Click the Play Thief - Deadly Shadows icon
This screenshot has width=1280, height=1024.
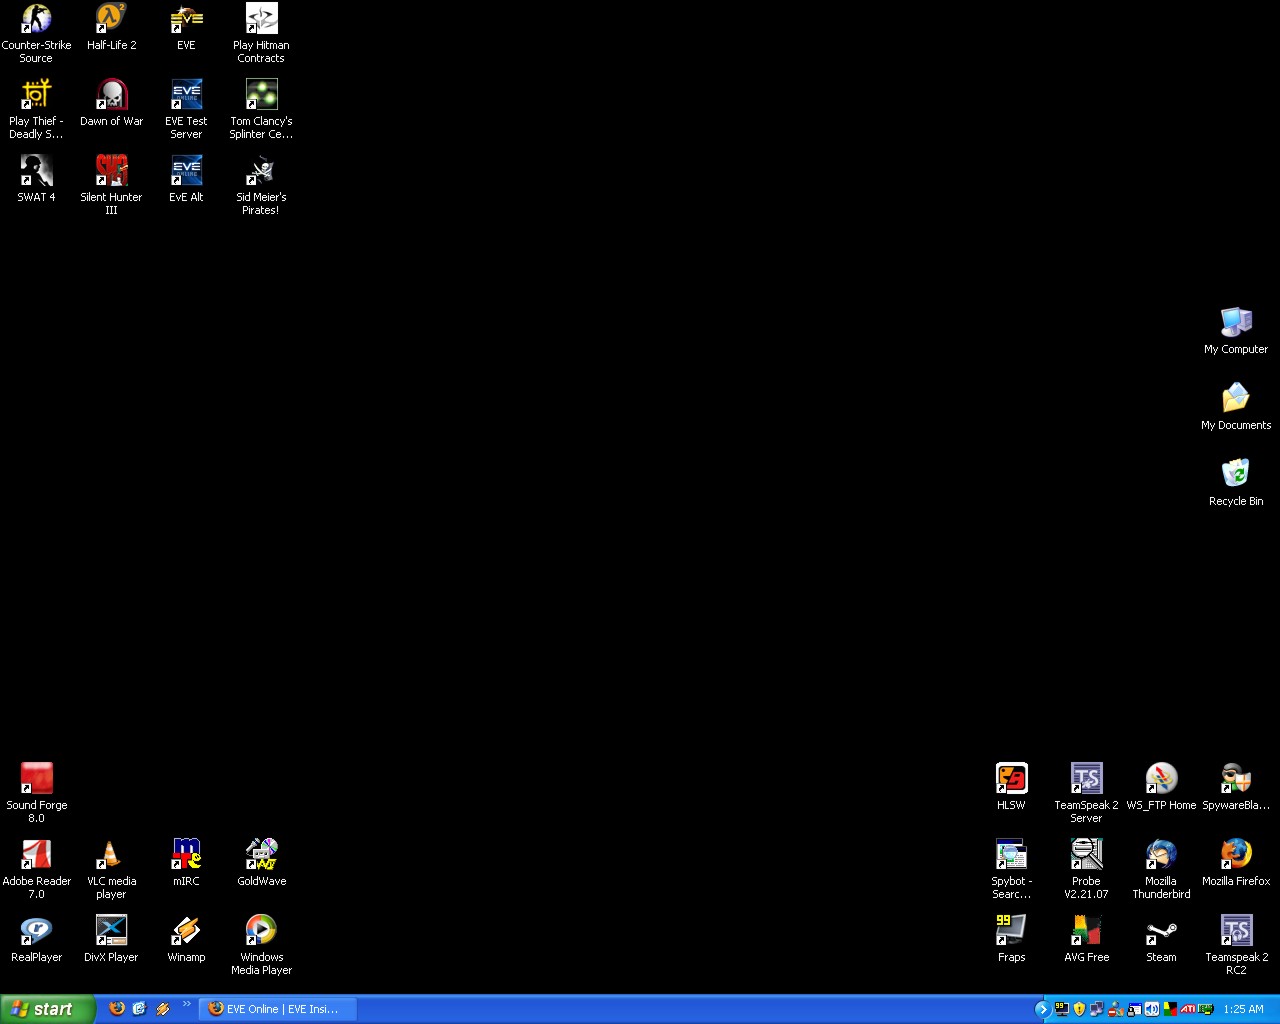click(37, 109)
